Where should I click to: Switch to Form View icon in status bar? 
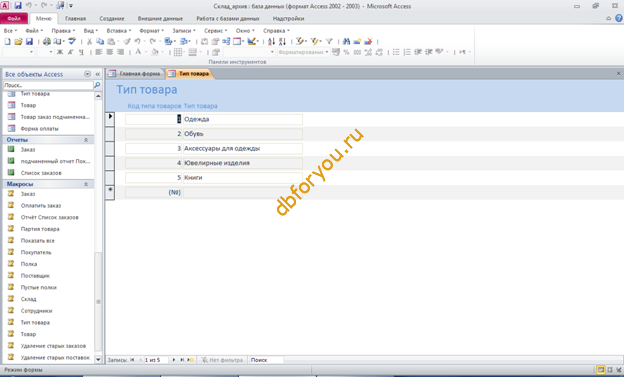click(601, 370)
